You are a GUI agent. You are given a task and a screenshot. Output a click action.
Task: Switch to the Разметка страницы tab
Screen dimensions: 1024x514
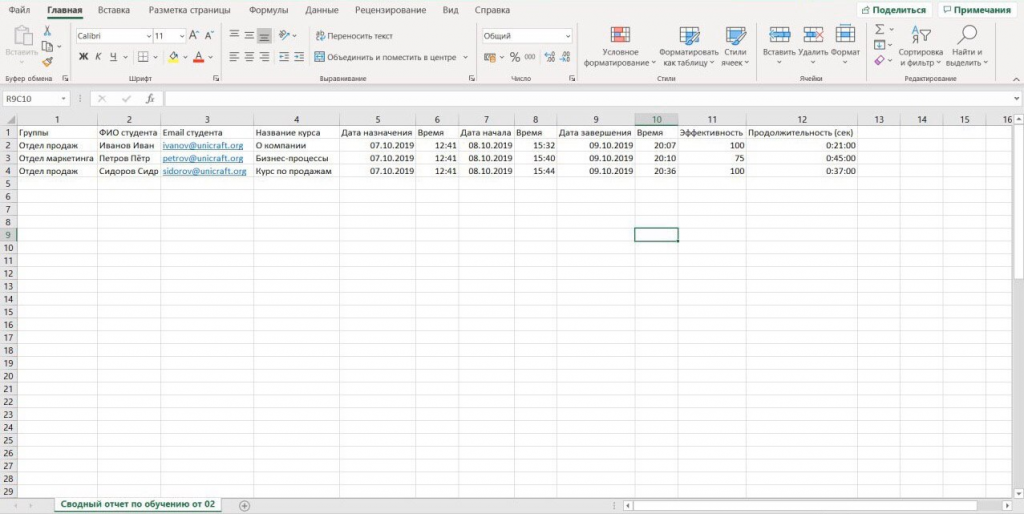(x=189, y=10)
